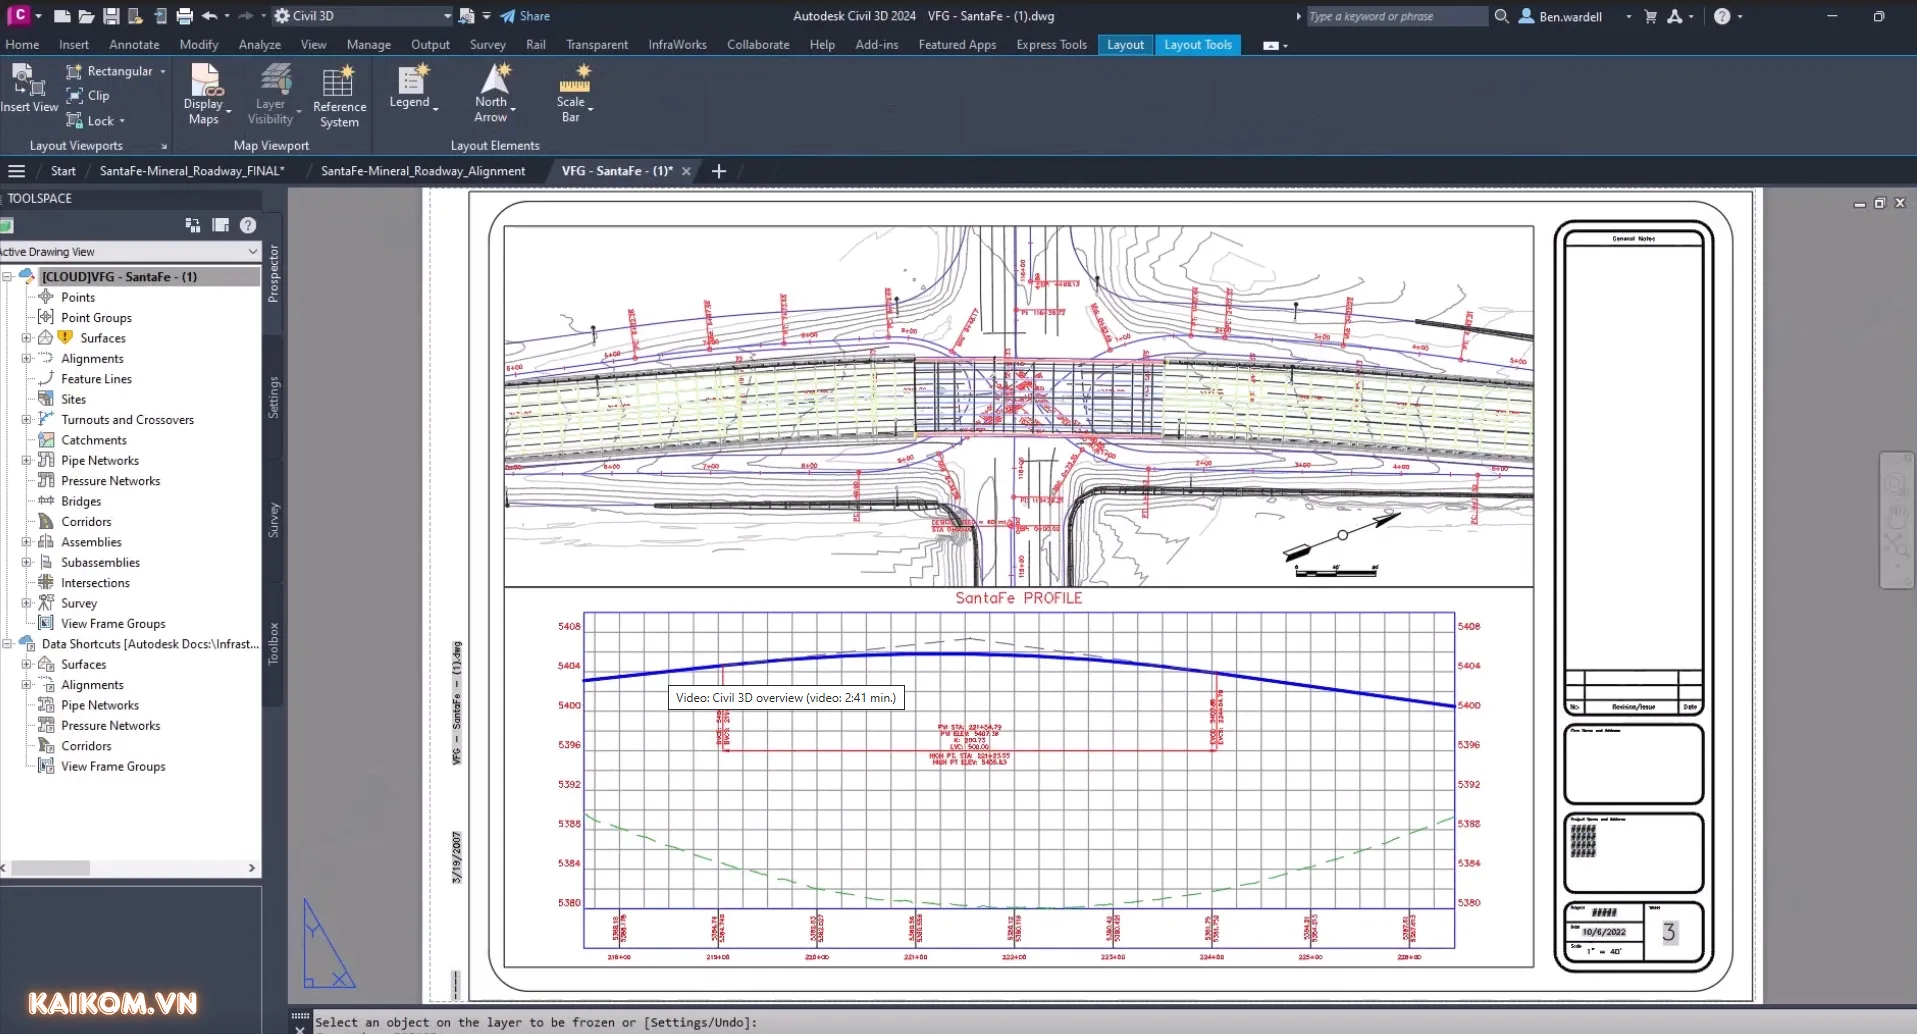Open the Display Maps tool

pos(205,82)
